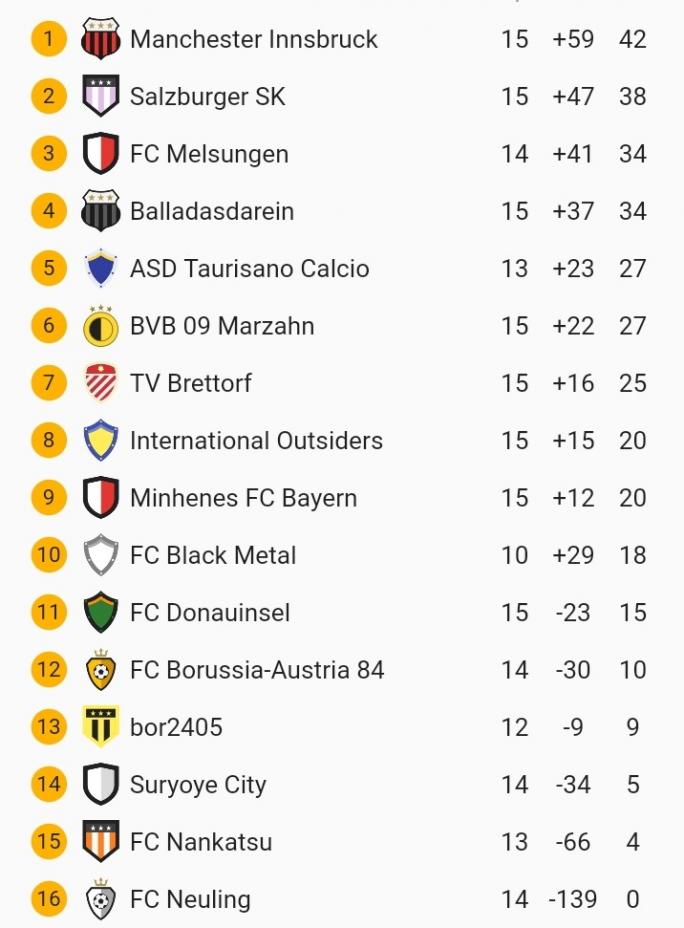684x928 pixels.
Task: Open the International Outsiders team page
Action: tap(256, 440)
